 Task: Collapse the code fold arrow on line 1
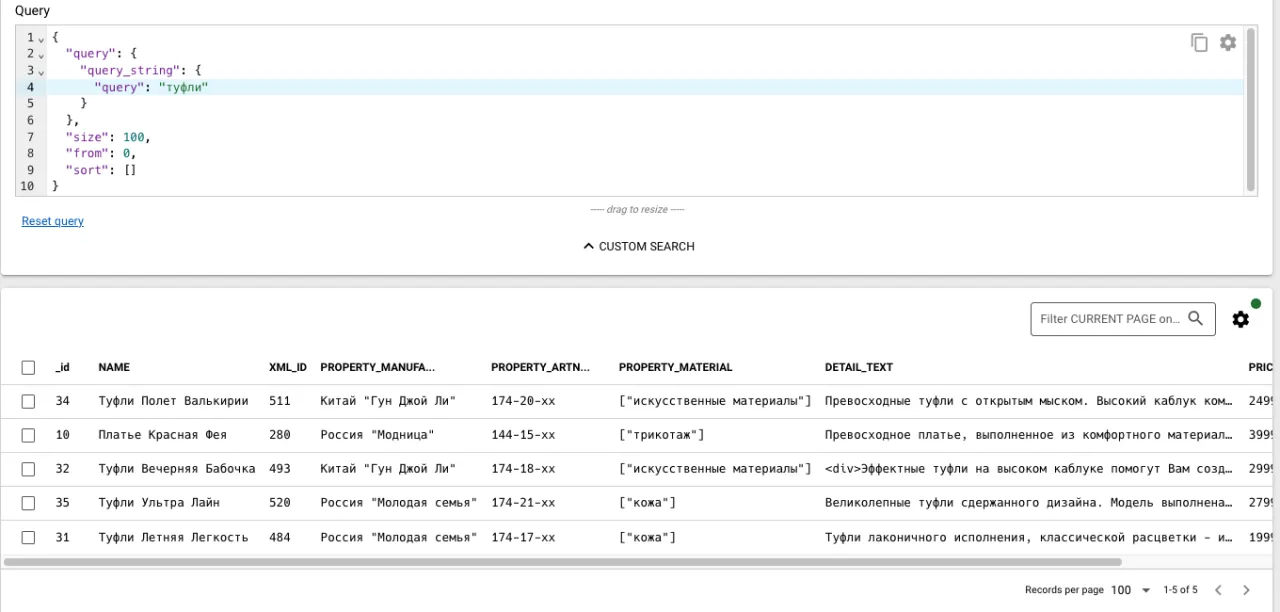tap(41, 38)
